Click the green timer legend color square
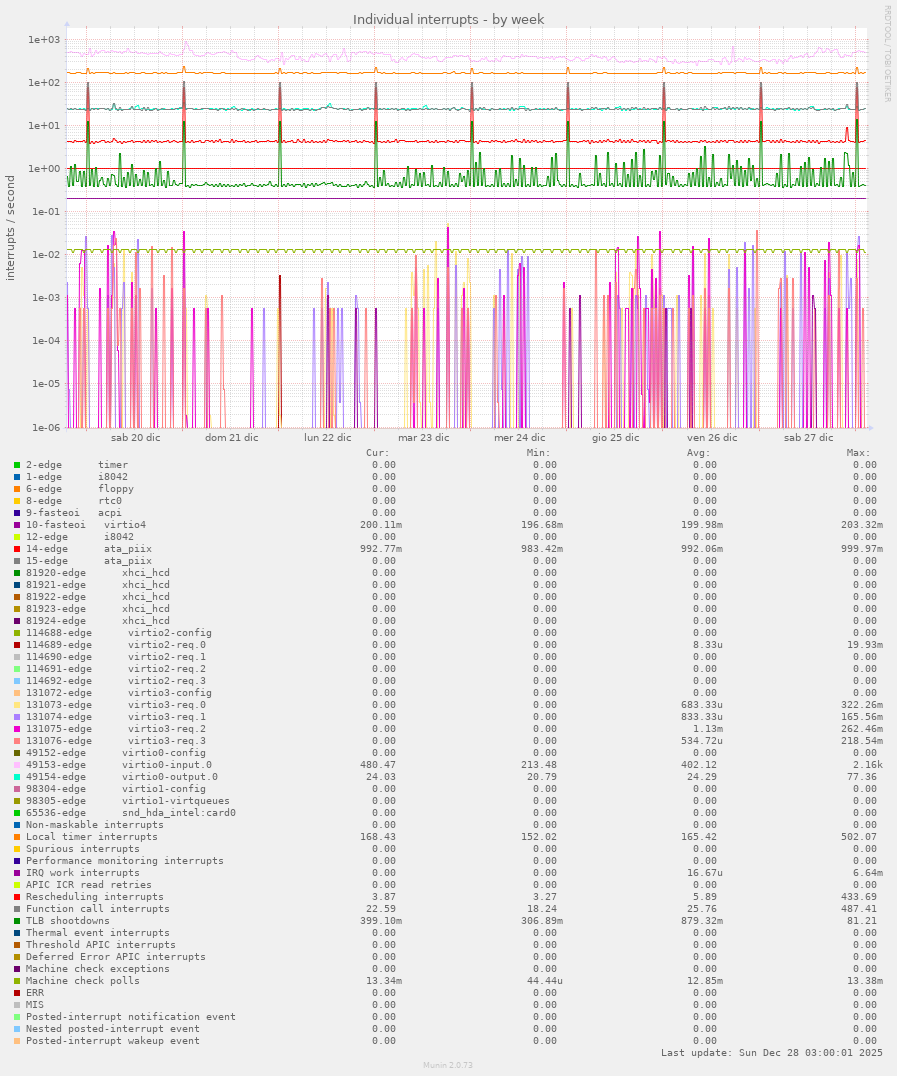 click(17, 465)
